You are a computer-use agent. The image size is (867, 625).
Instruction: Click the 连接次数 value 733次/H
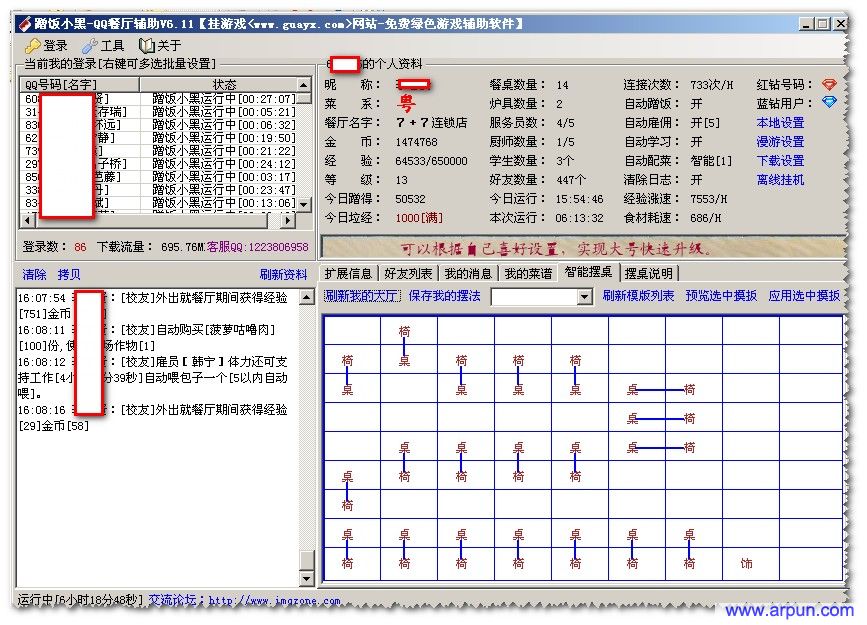click(x=712, y=85)
